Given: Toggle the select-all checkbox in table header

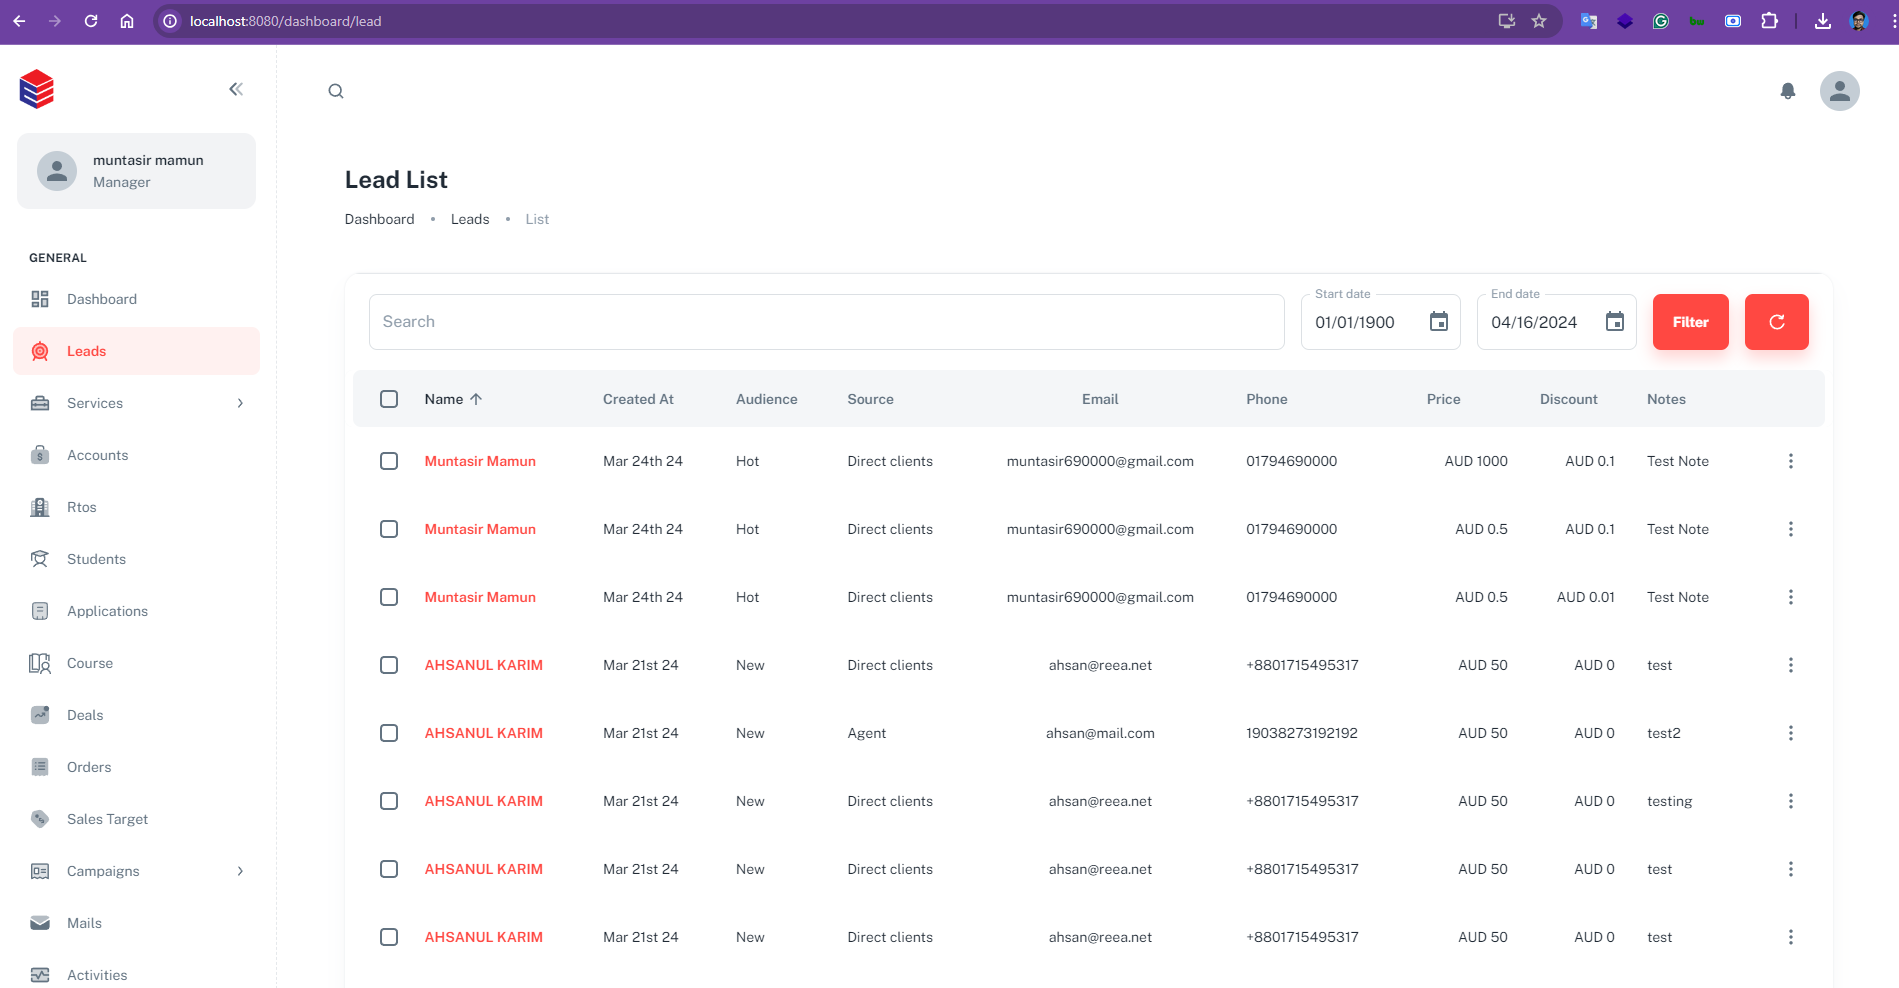Looking at the screenshot, I should pos(389,399).
